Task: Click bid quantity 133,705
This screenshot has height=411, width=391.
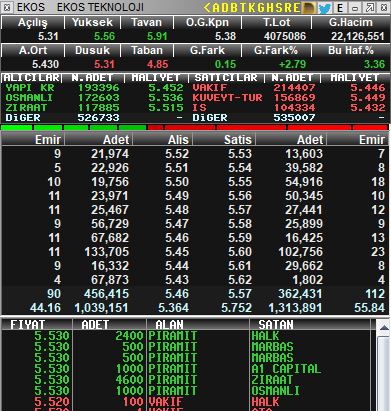Action: click(107, 252)
